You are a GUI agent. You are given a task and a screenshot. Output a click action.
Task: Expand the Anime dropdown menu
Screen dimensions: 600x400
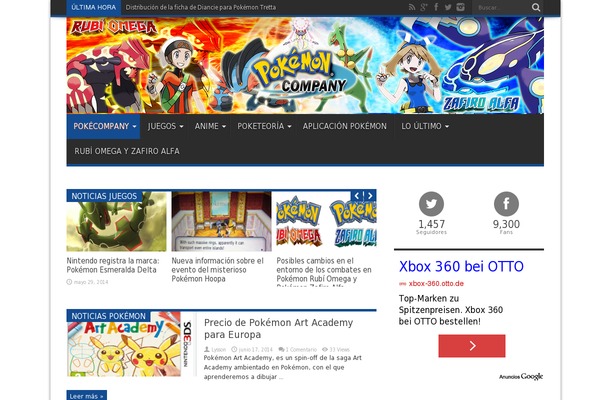tap(210, 126)
